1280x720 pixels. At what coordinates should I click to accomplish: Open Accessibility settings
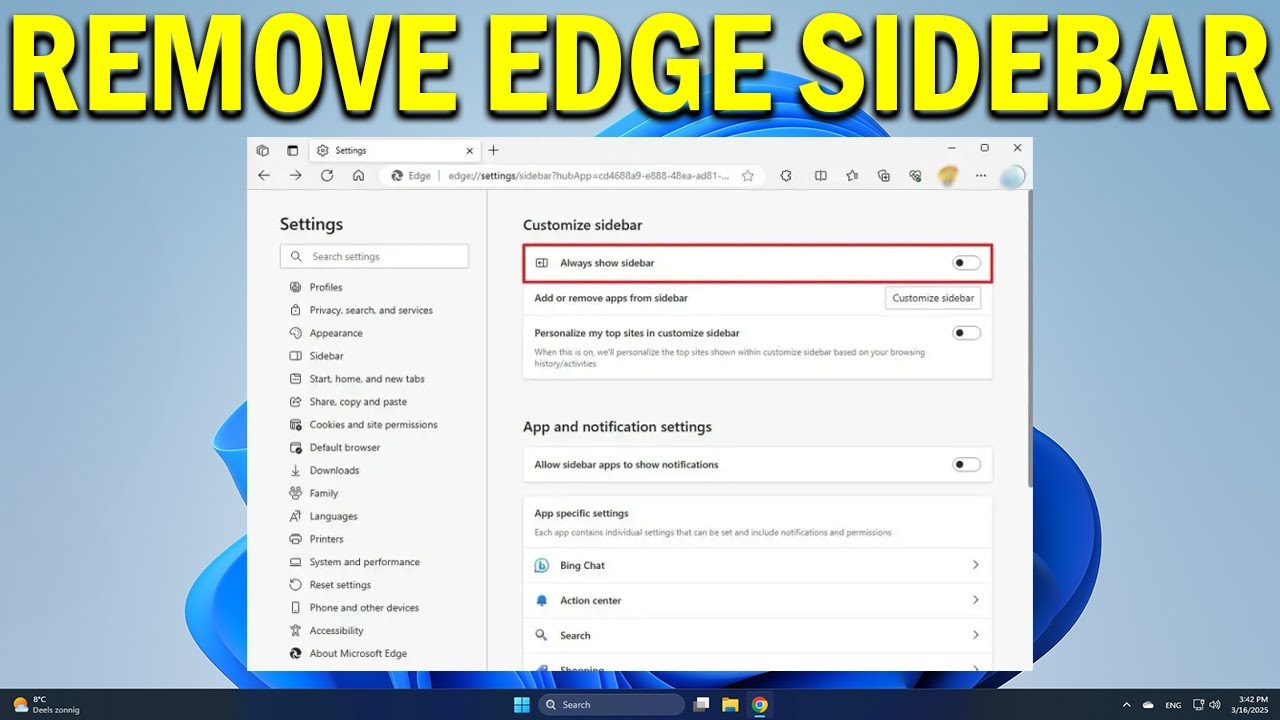[336, 631]
